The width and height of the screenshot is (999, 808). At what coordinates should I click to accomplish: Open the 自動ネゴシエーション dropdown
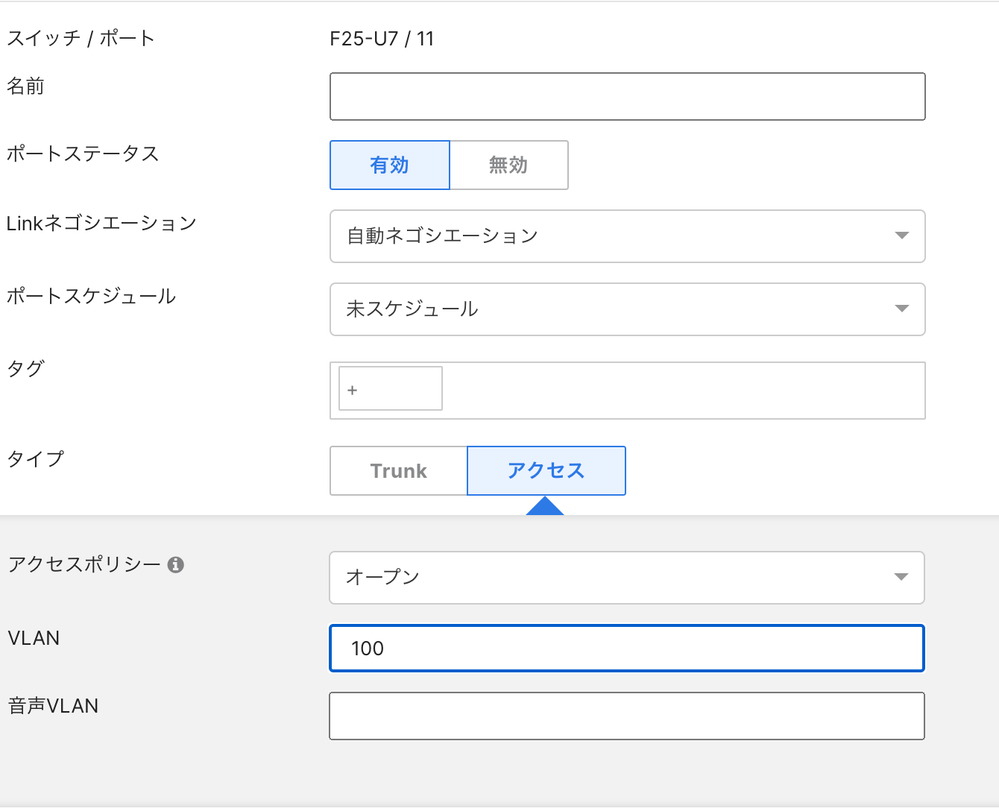(600, 236)
